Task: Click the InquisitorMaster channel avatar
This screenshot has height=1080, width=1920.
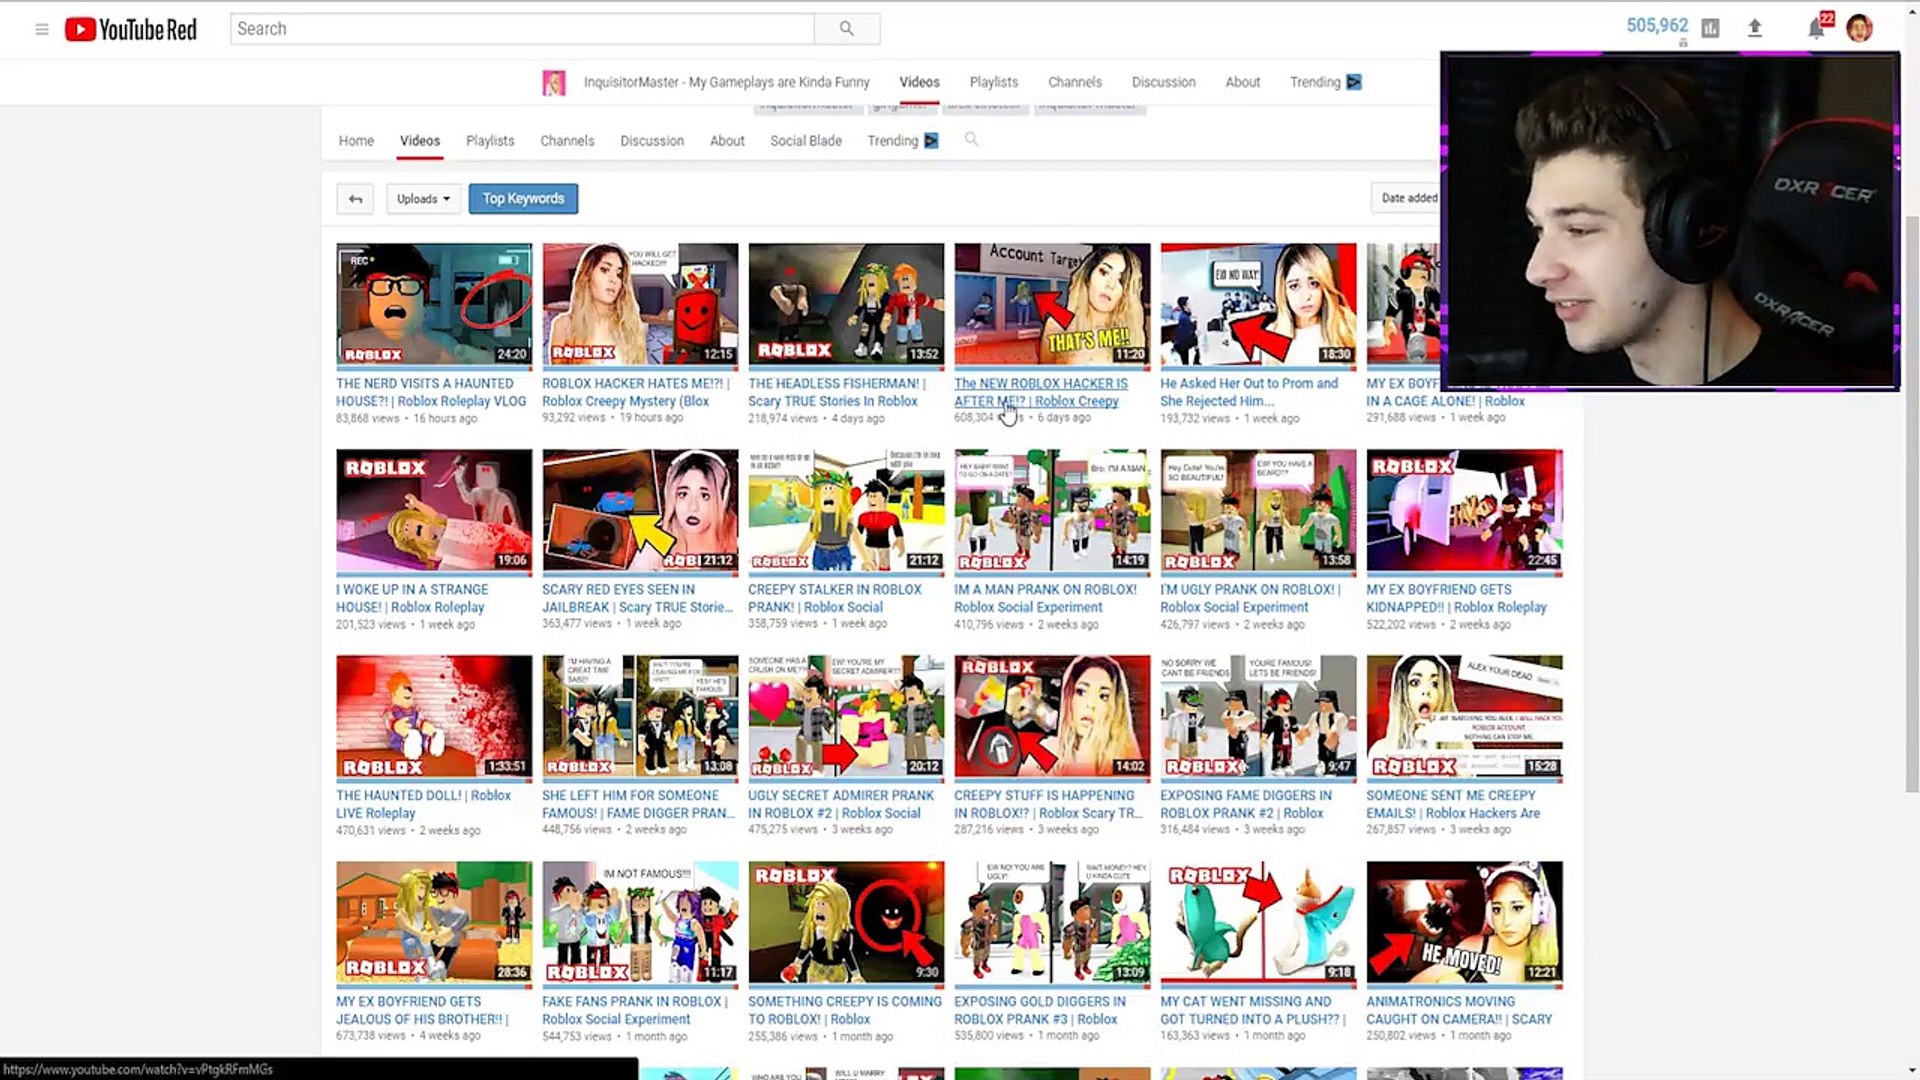Action: point(554,82)
